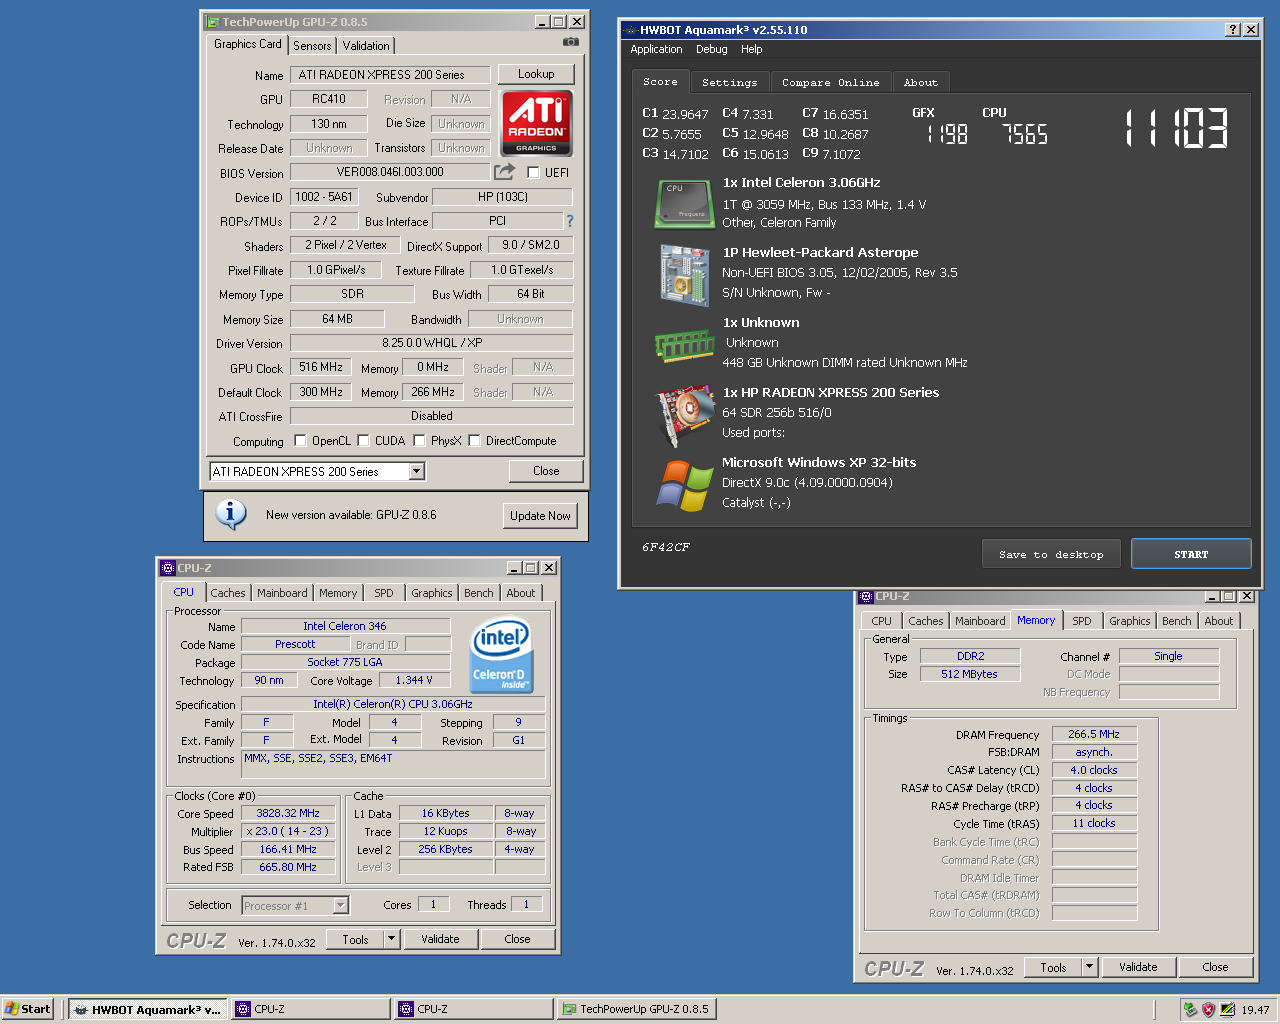Expand Tools dropdown arrow in CPU window

tap(392, 939)
